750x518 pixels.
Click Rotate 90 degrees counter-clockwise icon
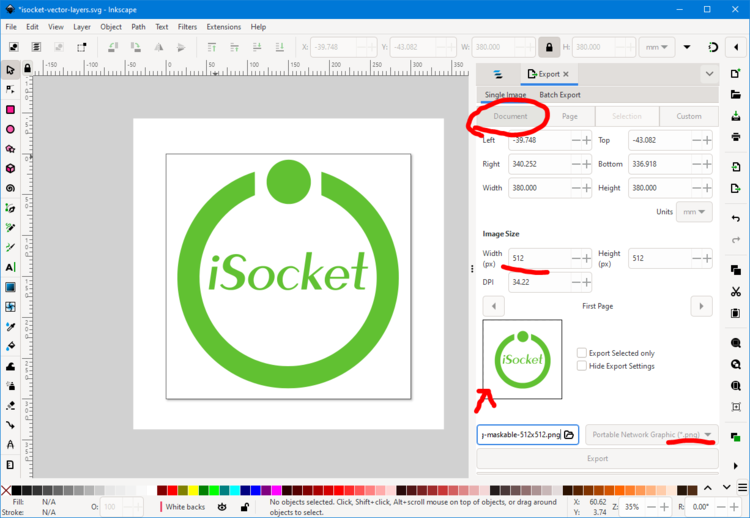coord(113,47)
